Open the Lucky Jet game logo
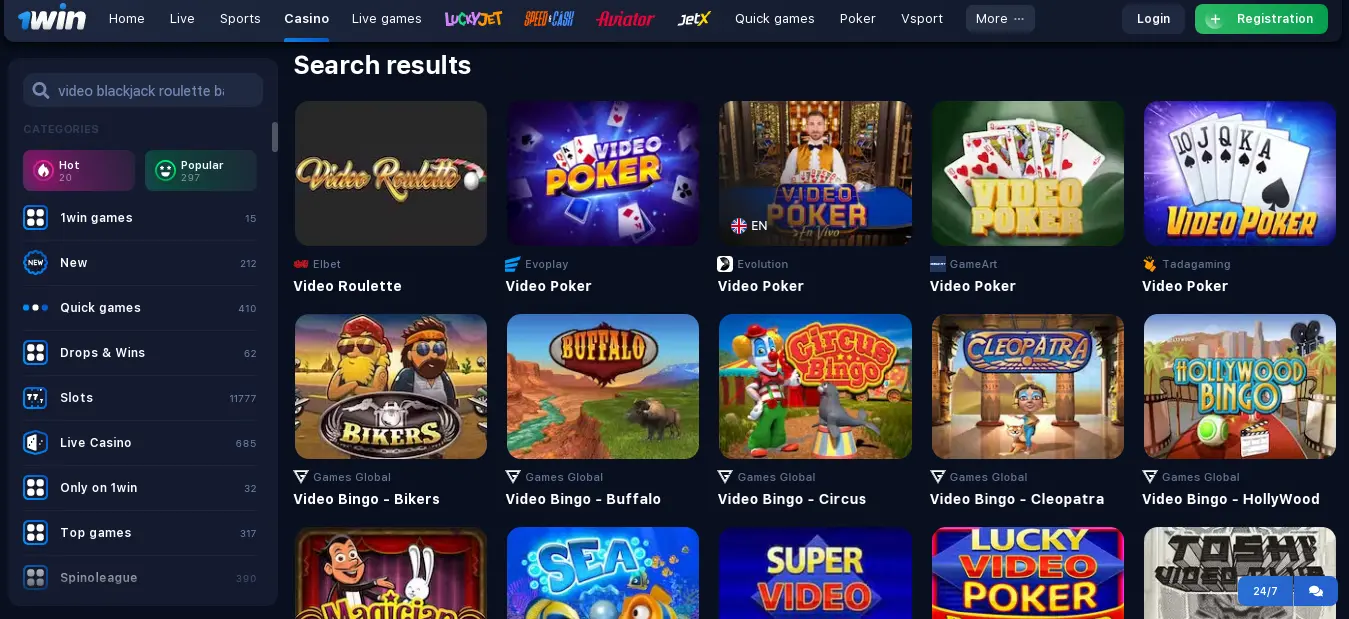The image size is (1349, 619). [x=473, y=19]
